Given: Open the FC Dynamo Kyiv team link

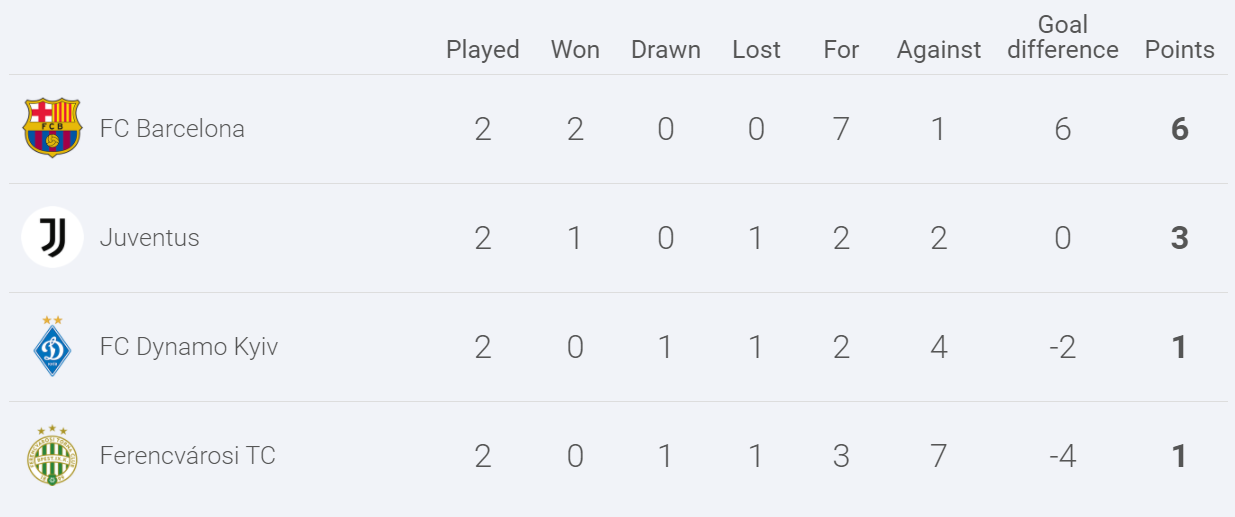Looking at the screenshot, I should (189, 347).
